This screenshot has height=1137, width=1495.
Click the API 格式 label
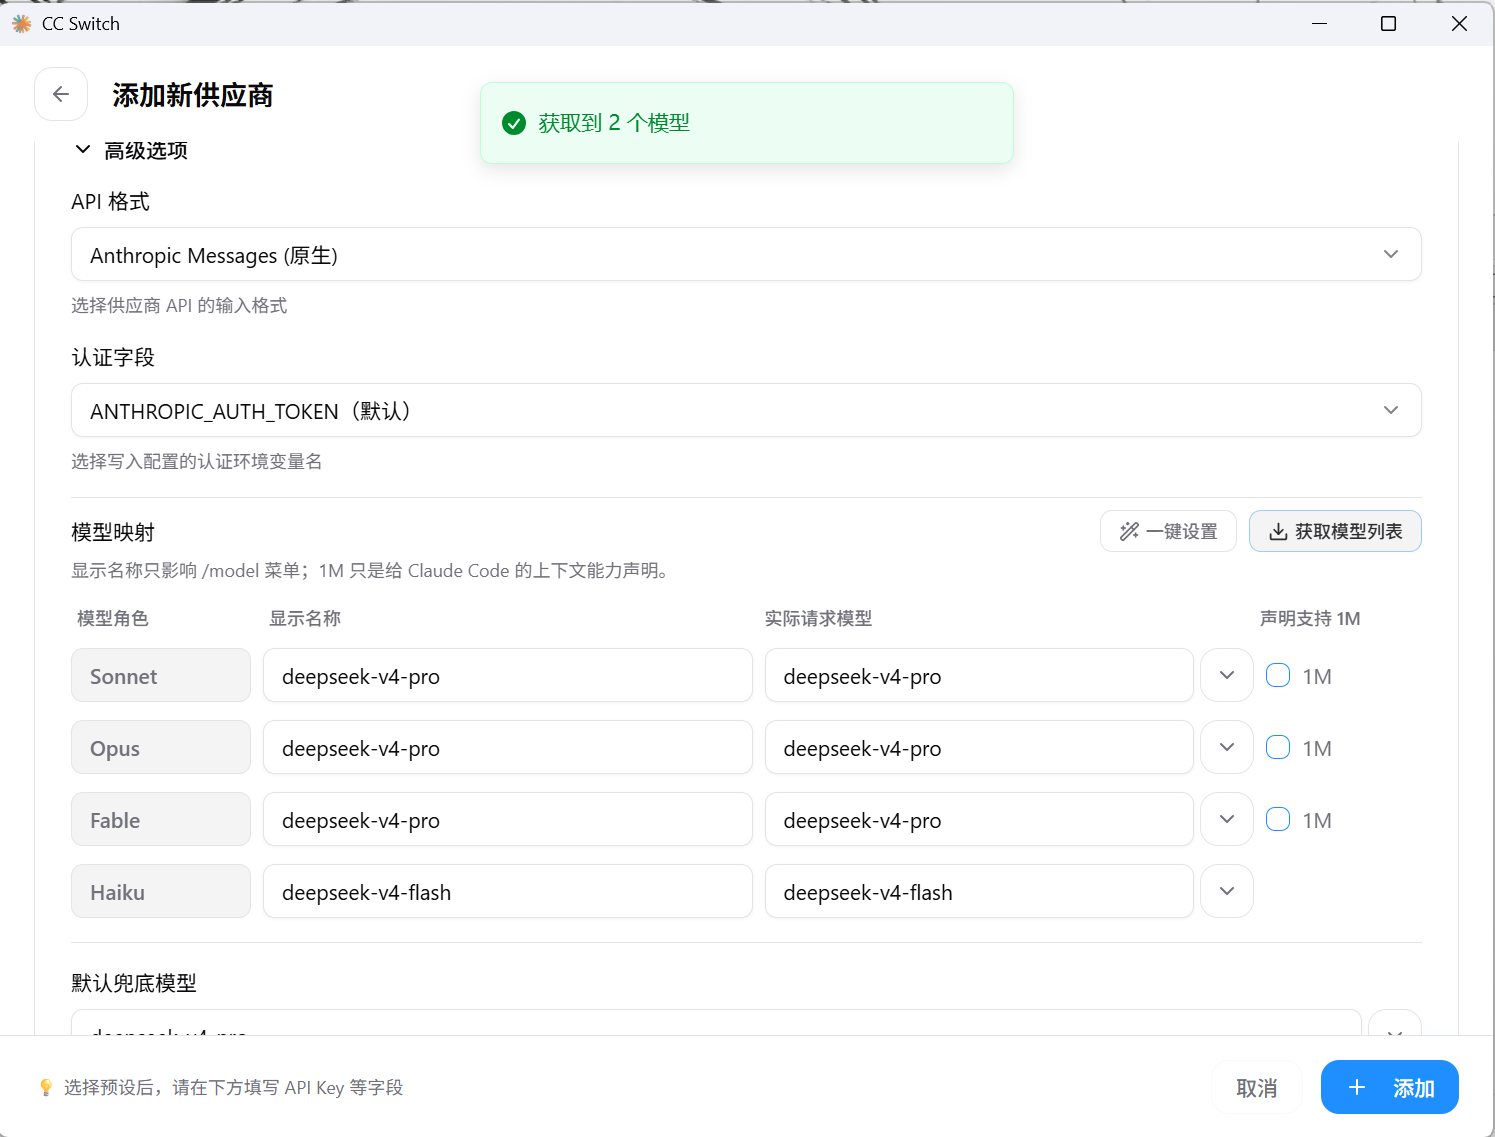click(x=110, y=201)
